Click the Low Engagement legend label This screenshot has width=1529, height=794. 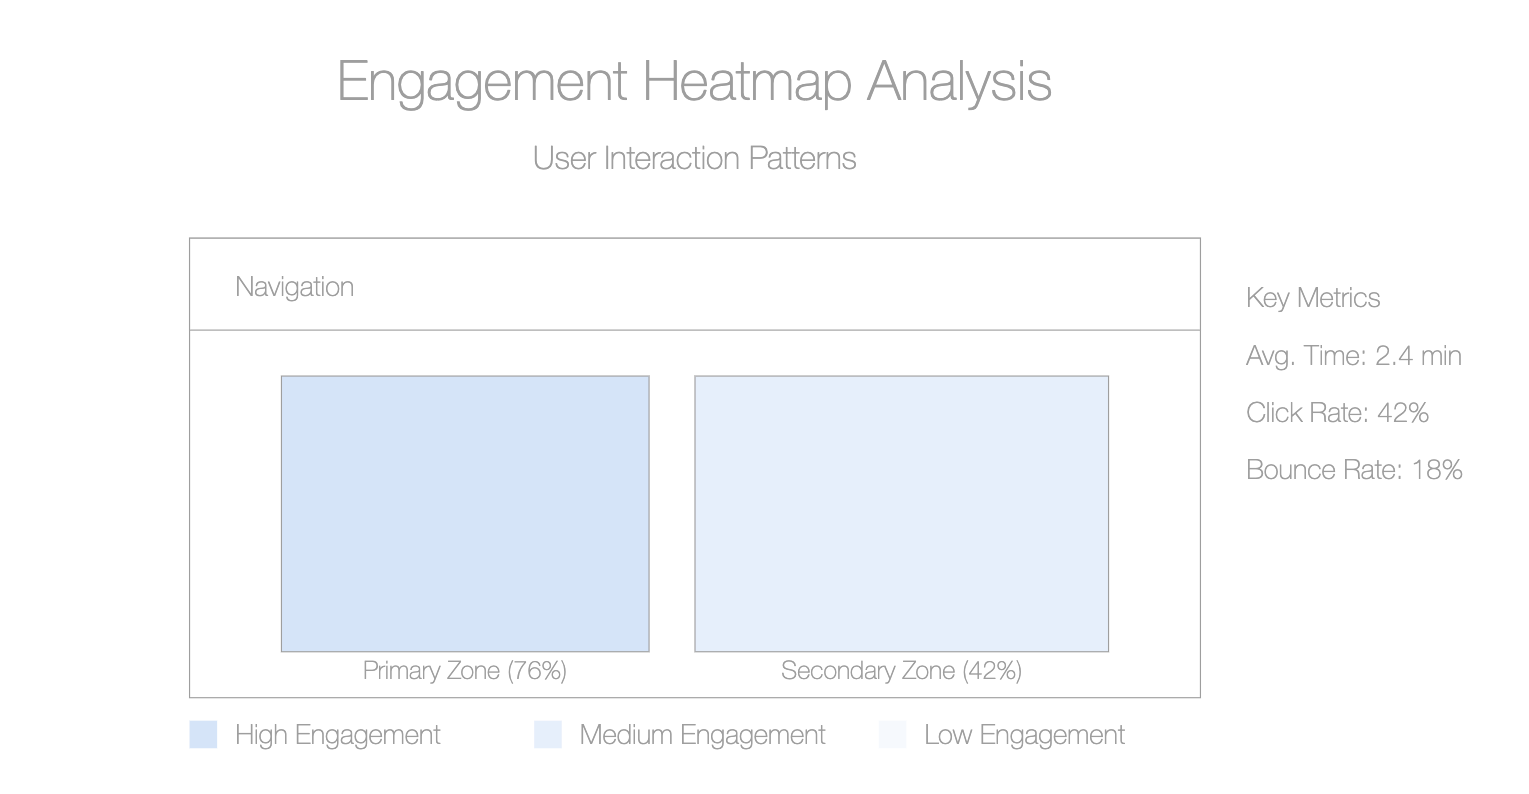pos(1025,735)
